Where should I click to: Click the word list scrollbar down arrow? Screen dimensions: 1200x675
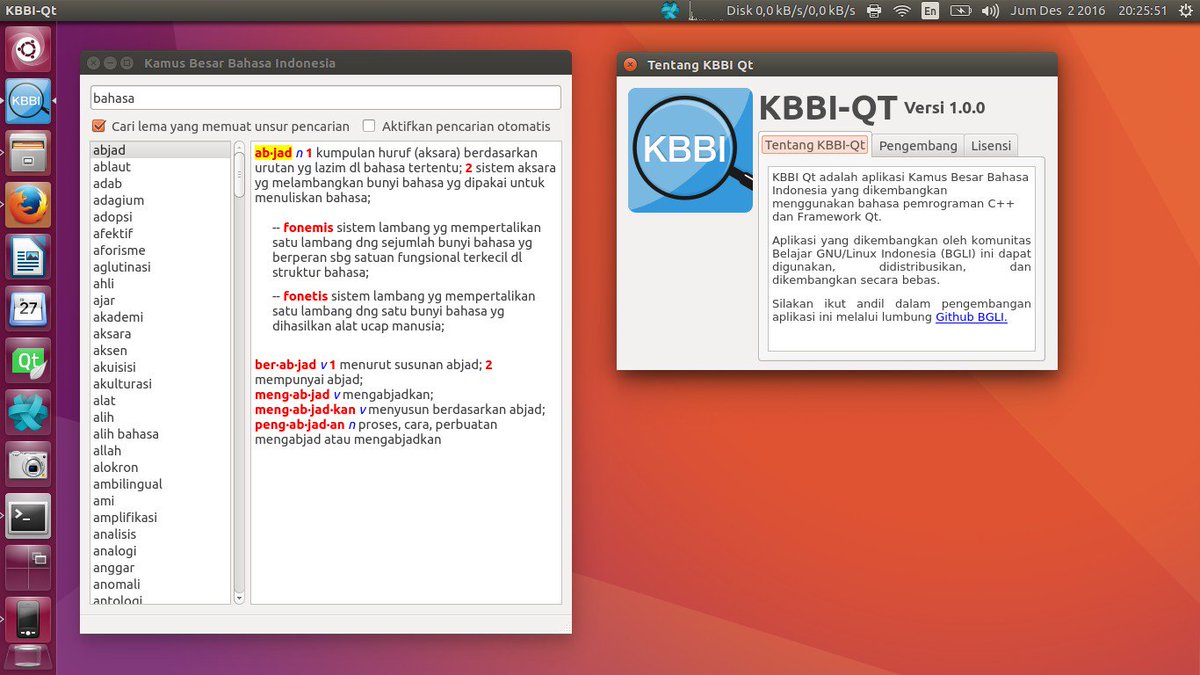(239, 597)
